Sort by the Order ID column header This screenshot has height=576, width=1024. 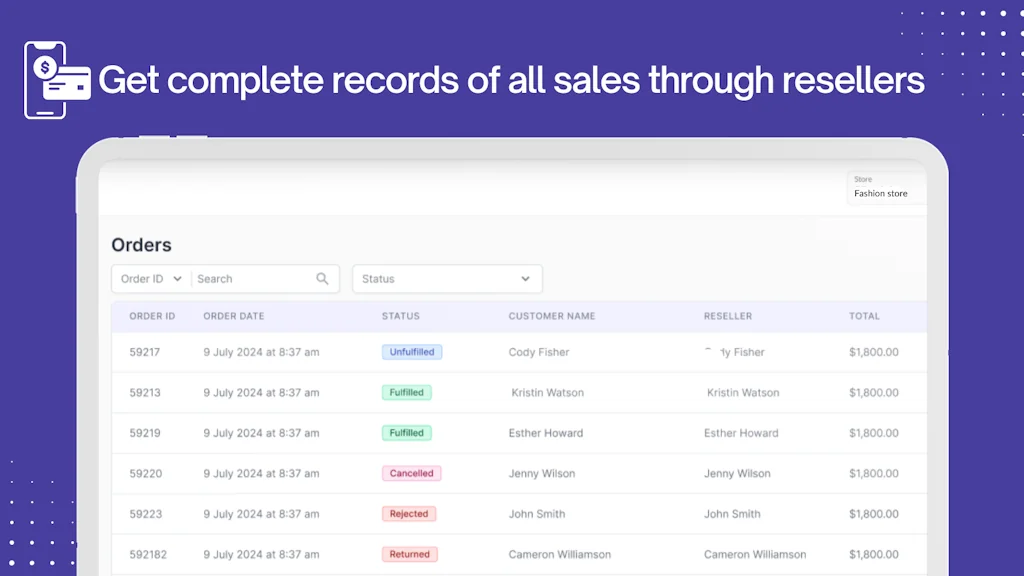click(x=152, y=316)
